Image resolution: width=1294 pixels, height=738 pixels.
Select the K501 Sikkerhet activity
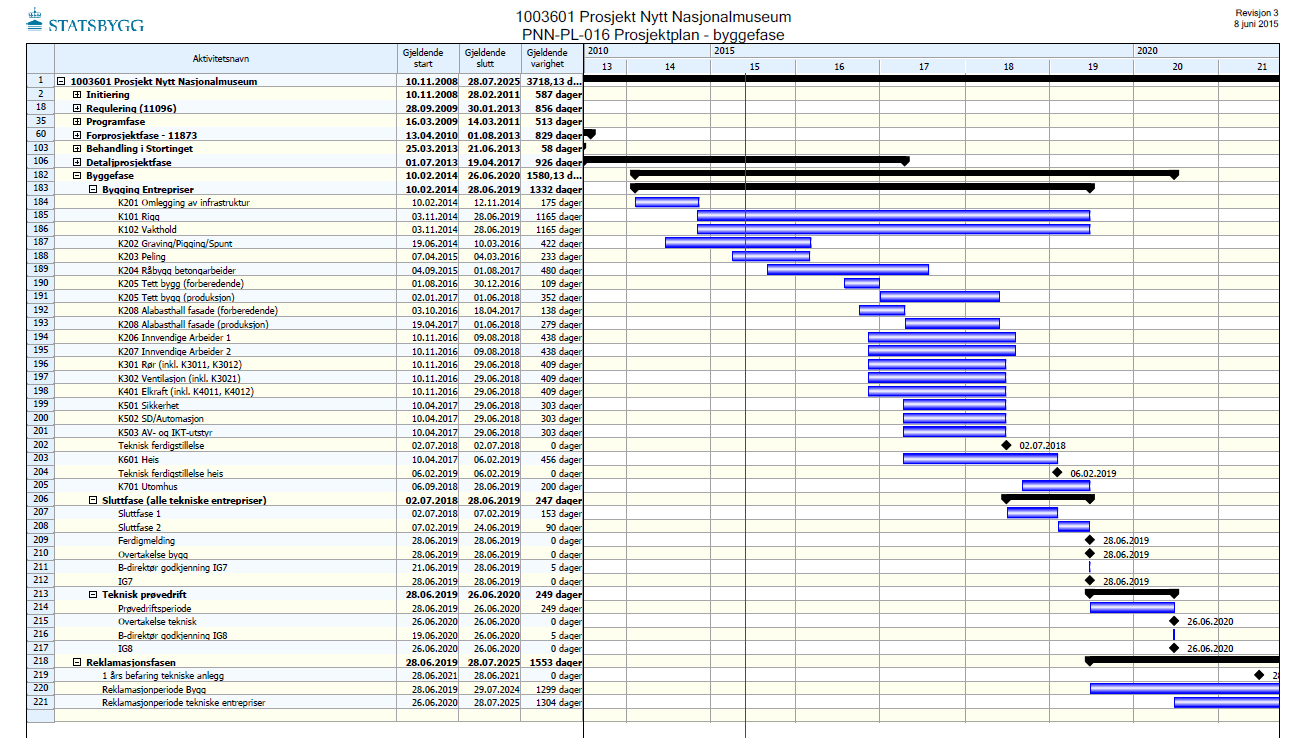[304, 405]
